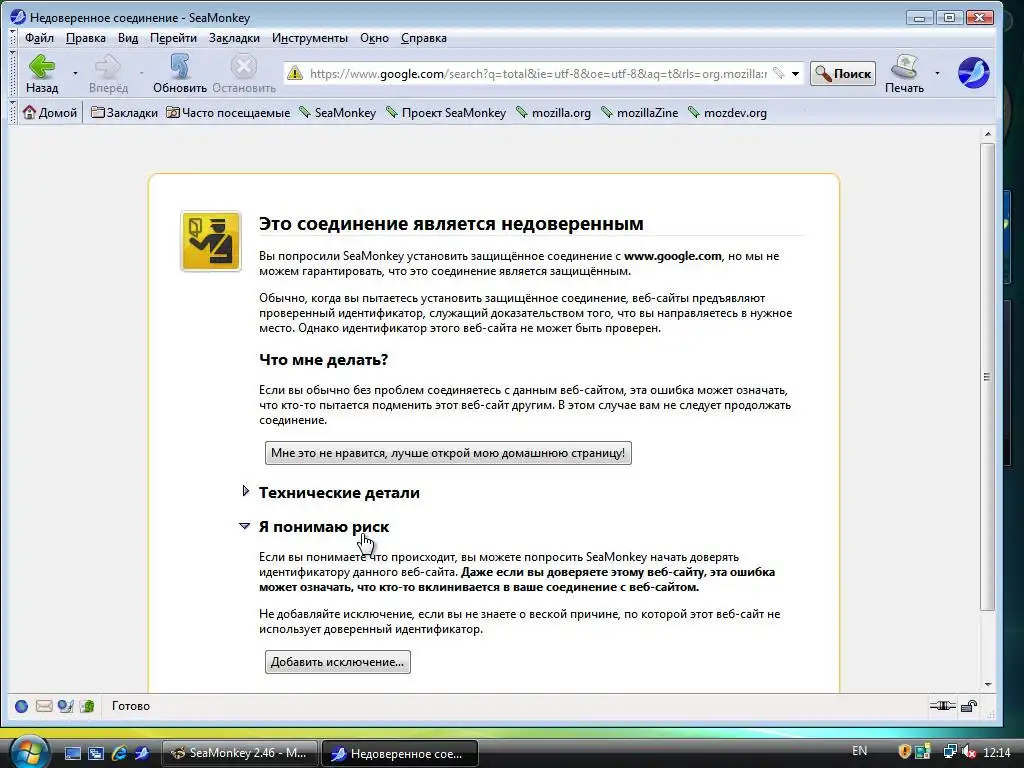This screenshot has height=768, width=1024.
Task: Open the mozilla.org bookmark
Action: click(x=553, y=113)
